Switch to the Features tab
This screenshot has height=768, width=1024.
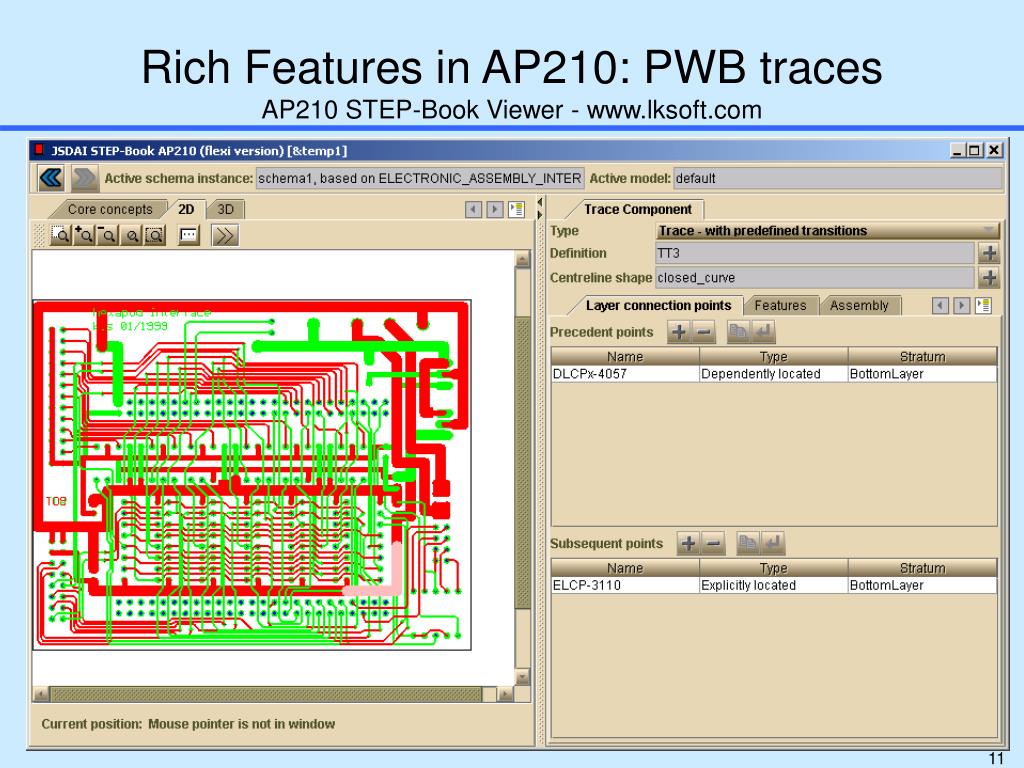pyautogui.click(x=780, y=306)
